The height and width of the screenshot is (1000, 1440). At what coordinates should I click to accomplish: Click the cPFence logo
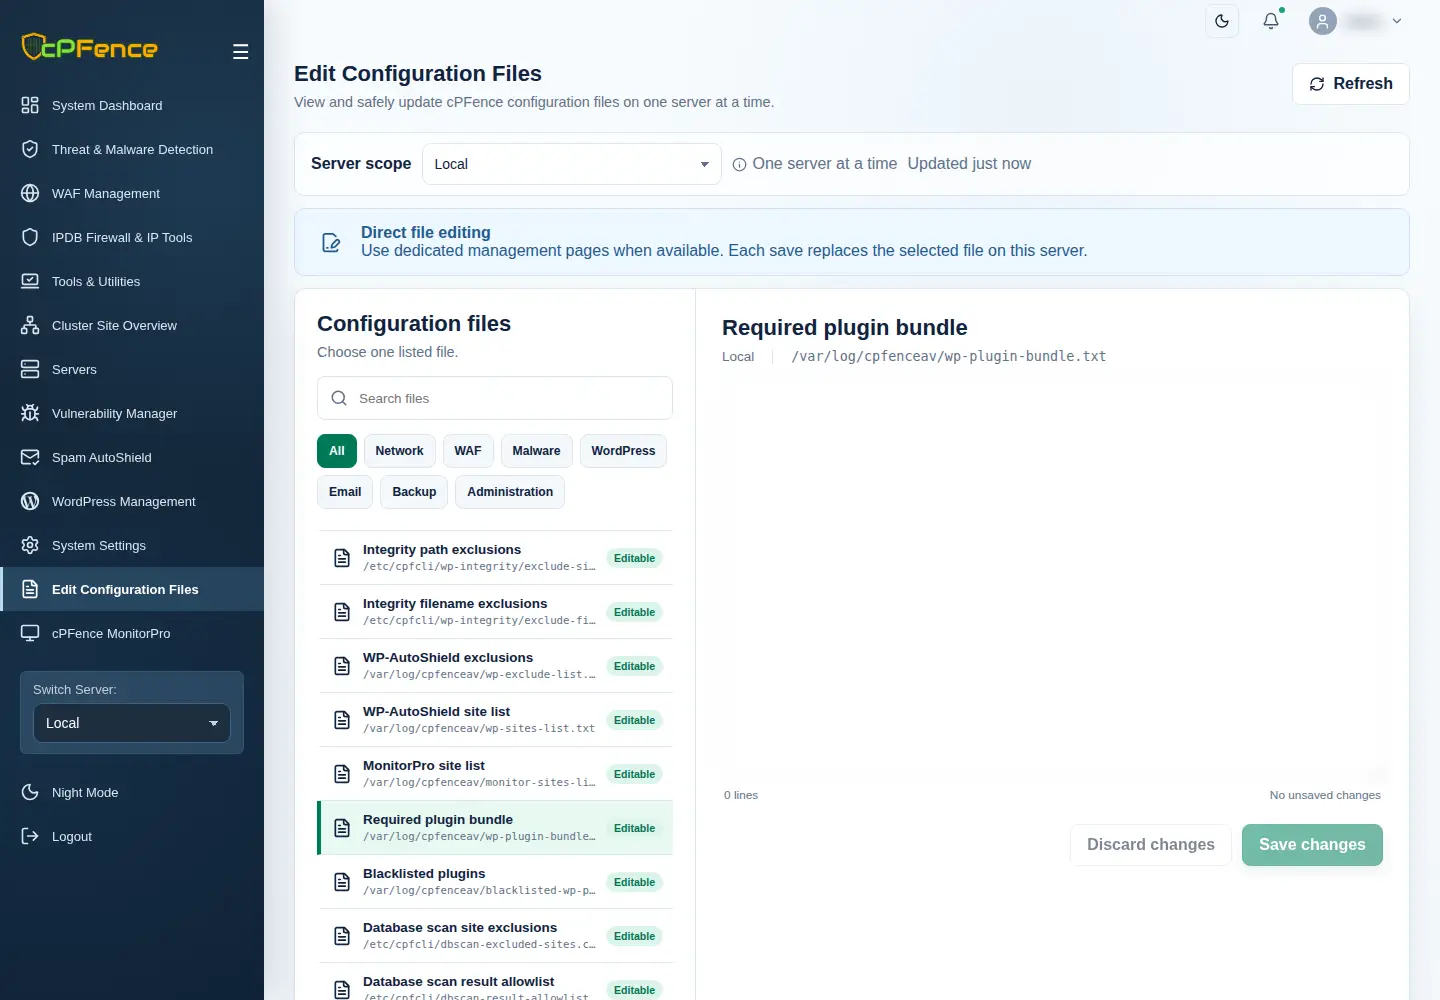90,47
